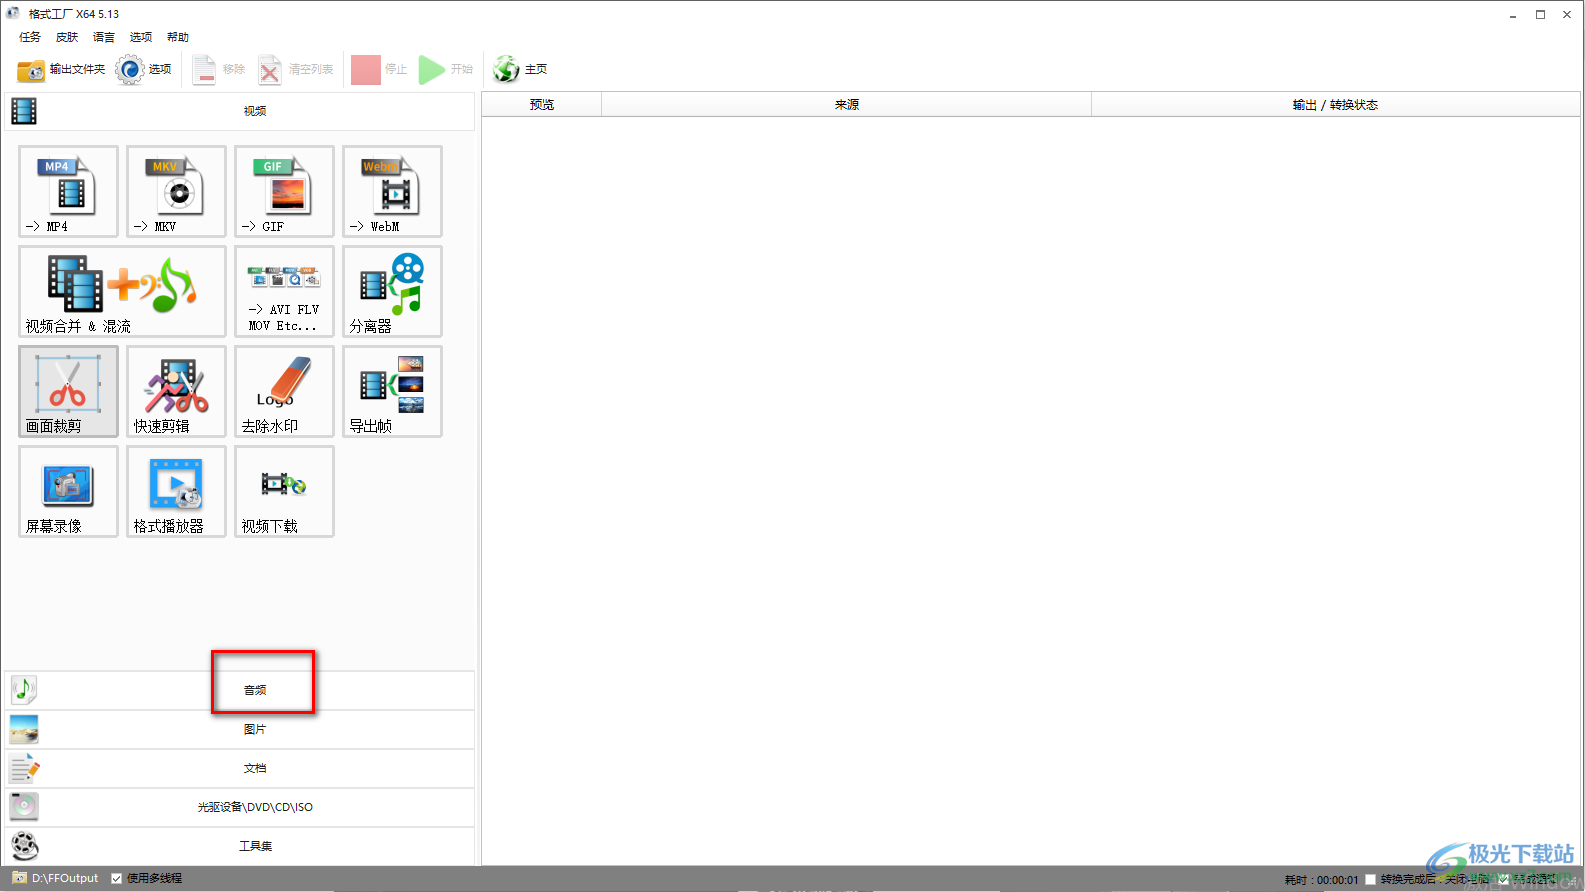Click the film strip icon in 视频 header
Viewport: 1585px width, 892px height.
click(24, 111)
